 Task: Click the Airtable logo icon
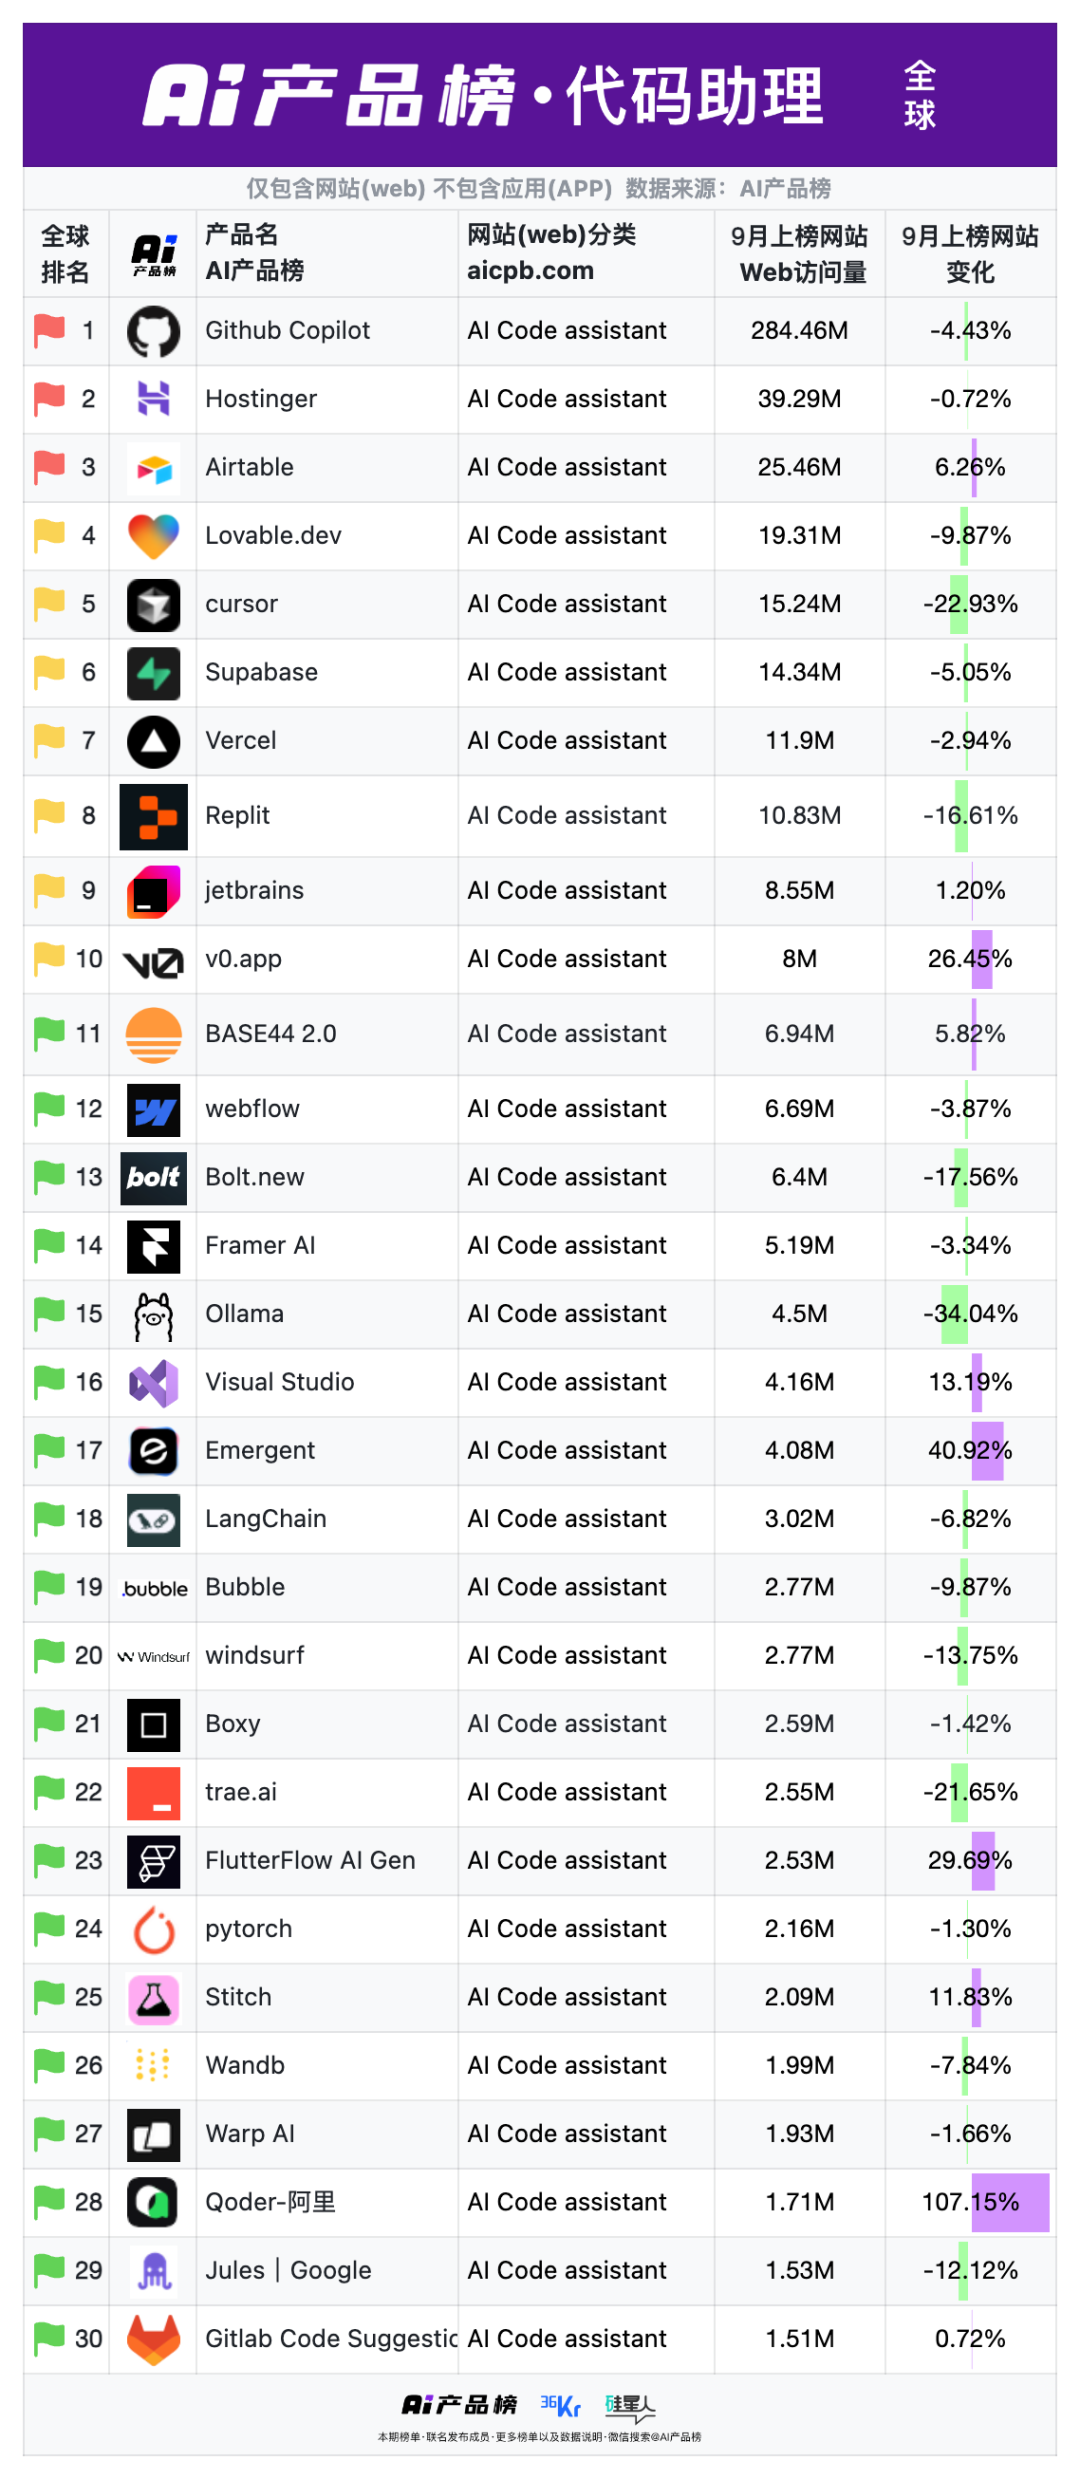click(x=153, y=468)
